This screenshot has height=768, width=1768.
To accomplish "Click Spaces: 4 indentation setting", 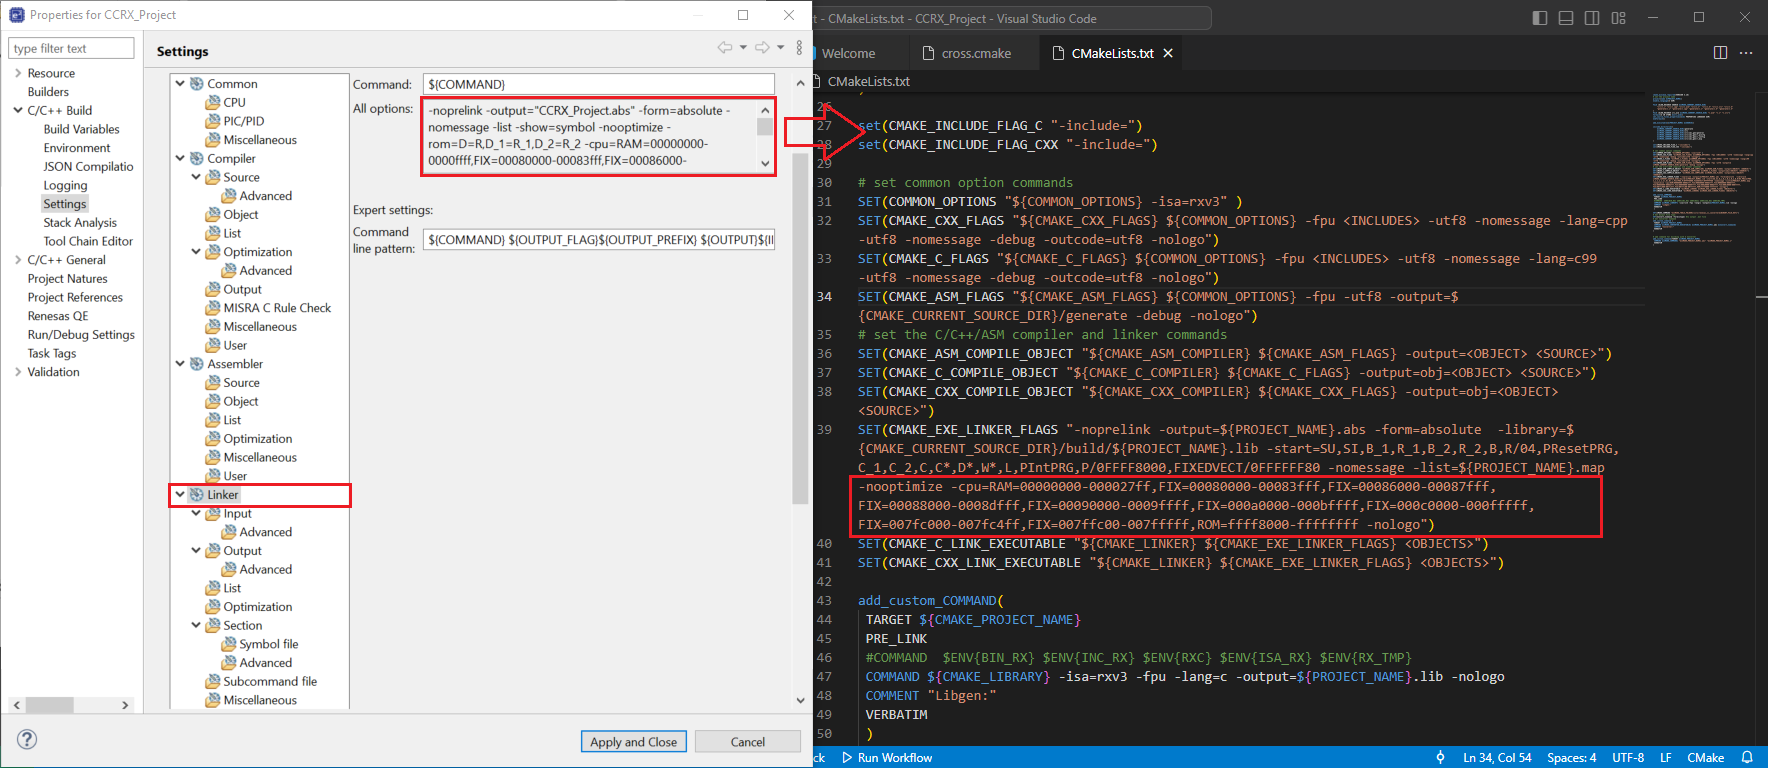I will click(1572, 757).
